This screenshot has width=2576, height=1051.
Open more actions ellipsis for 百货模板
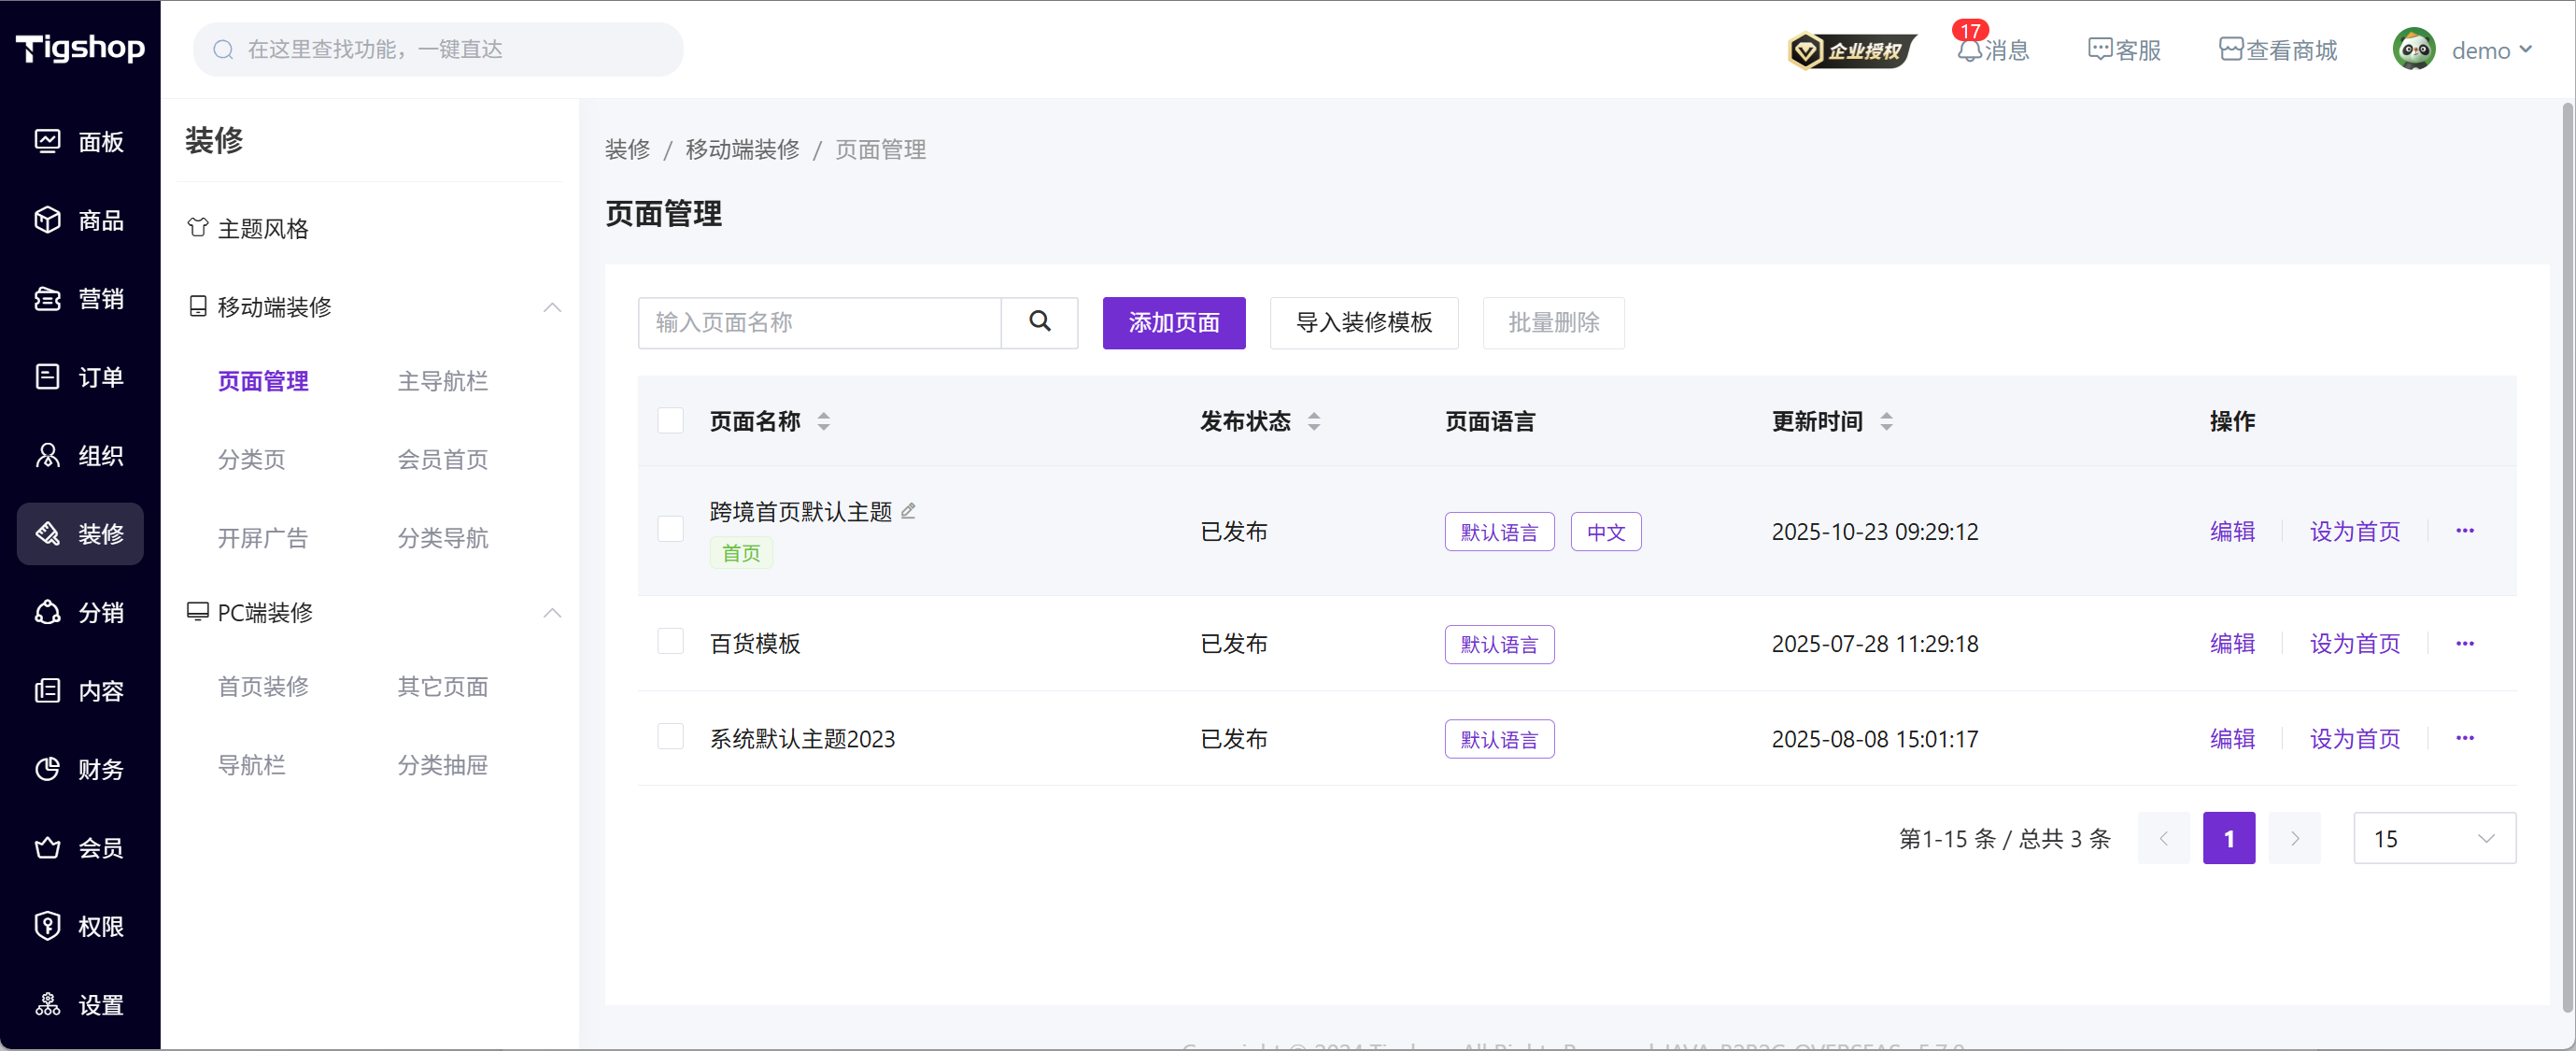pyautogui.click(x=2464, y=643)
